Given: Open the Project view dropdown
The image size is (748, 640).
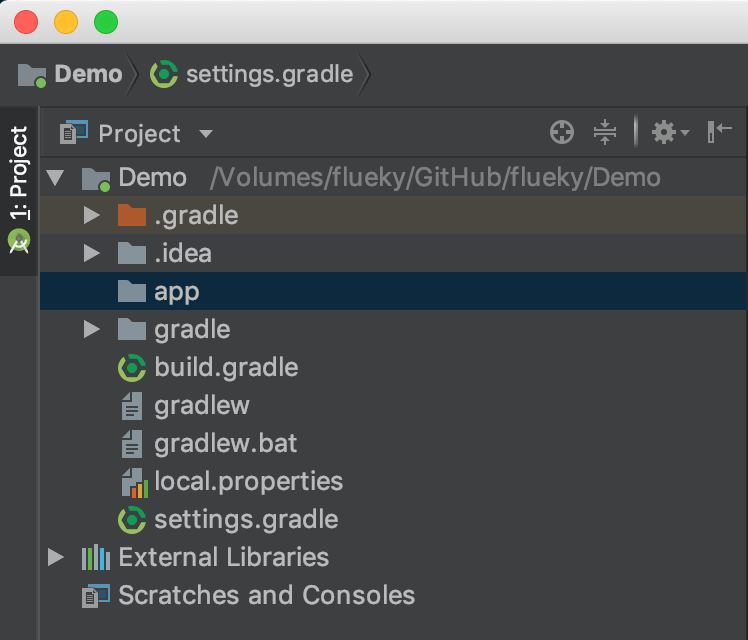Looking at the screenshot, I should click(x=206, y=134).
